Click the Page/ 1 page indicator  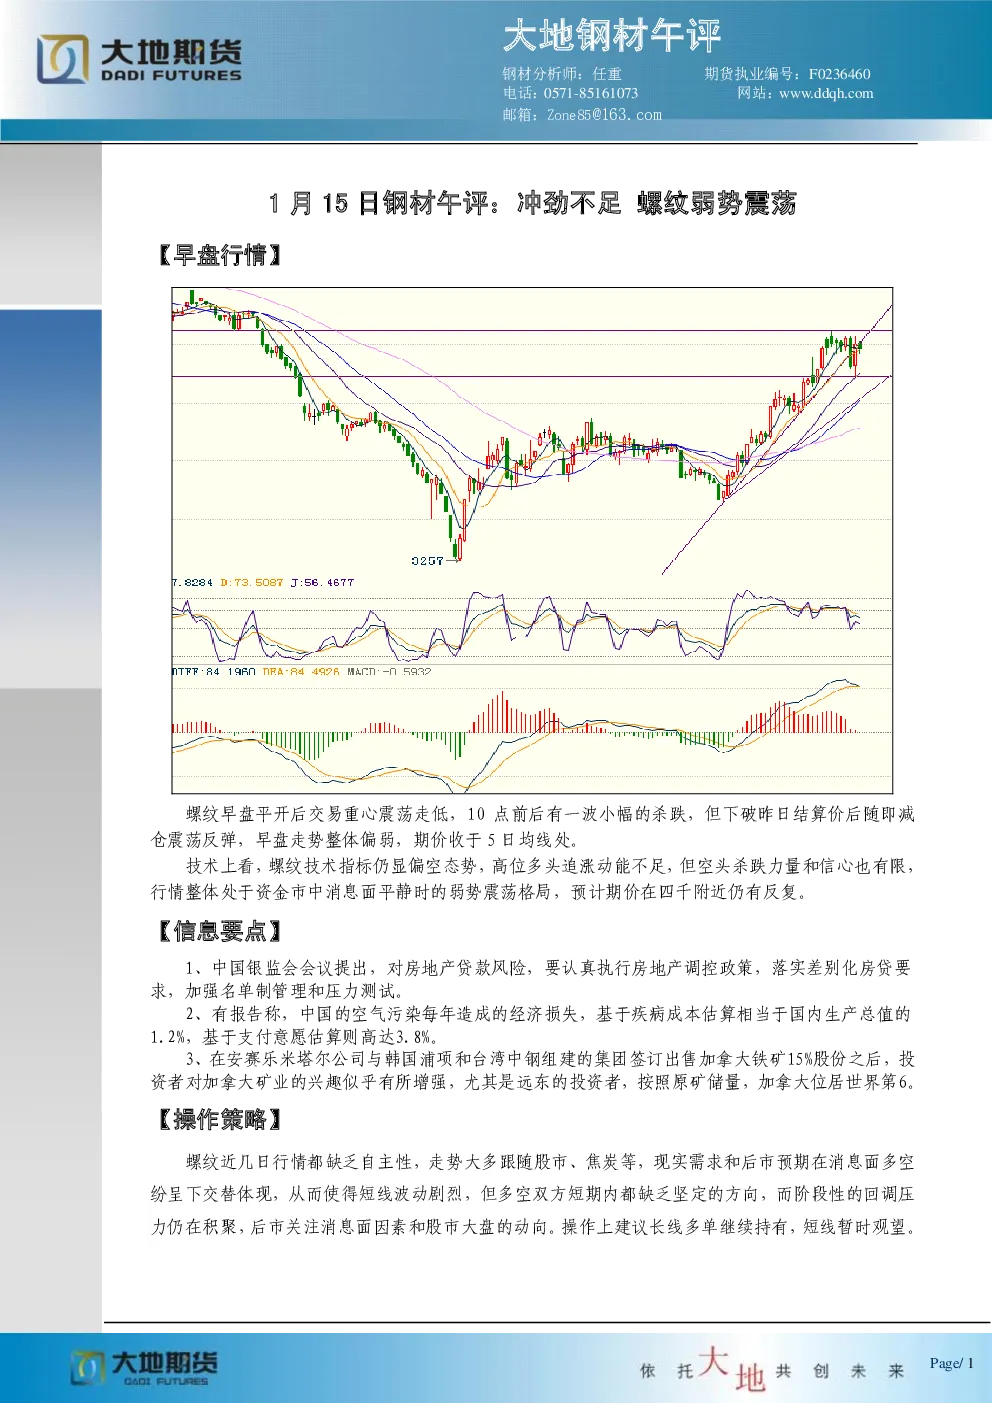tap(951, 1363)
